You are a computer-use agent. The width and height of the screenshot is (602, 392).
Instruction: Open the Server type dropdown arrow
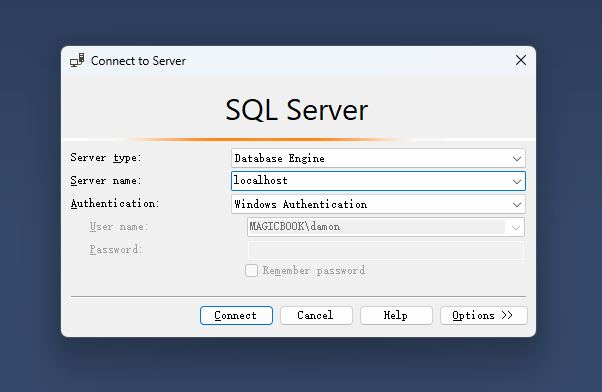click(x=517, y=158)
